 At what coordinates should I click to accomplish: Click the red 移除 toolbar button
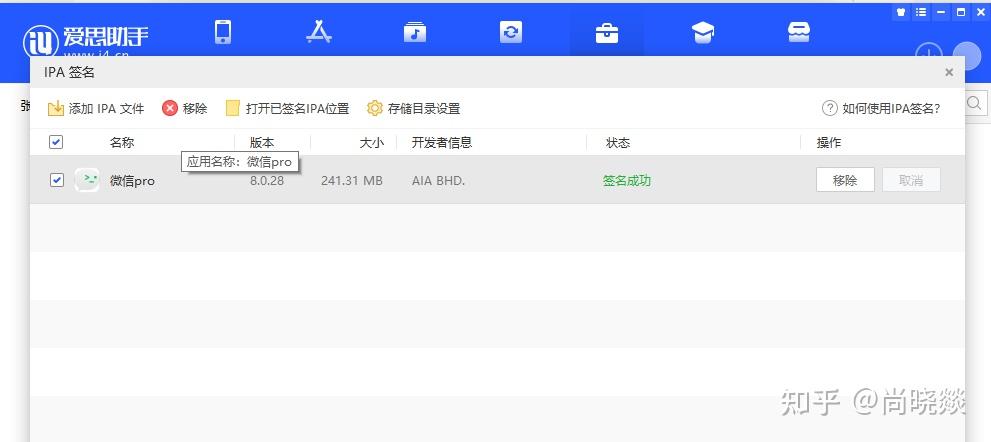click(185, 109)
